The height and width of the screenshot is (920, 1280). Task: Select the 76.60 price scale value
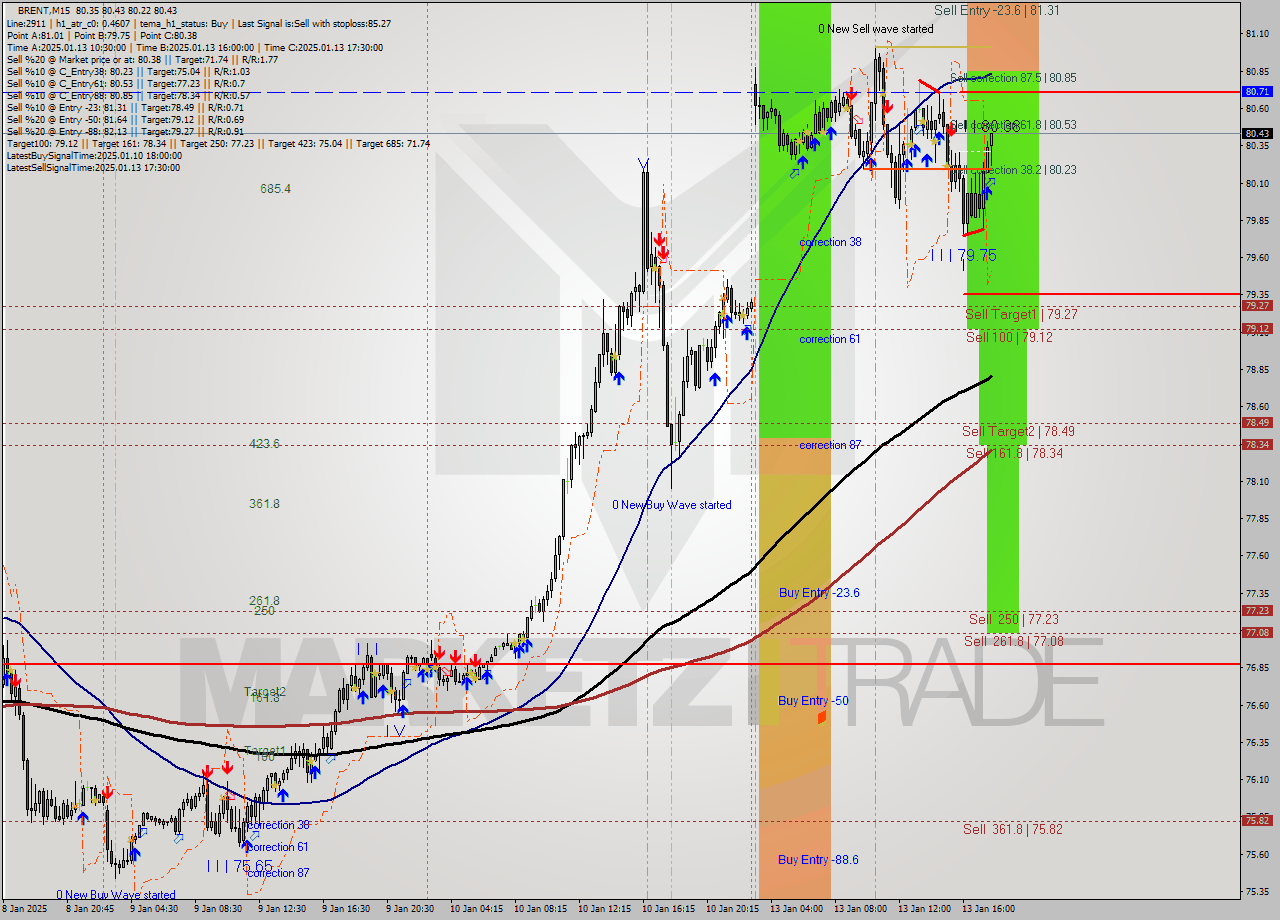[x=1257, y=705]
